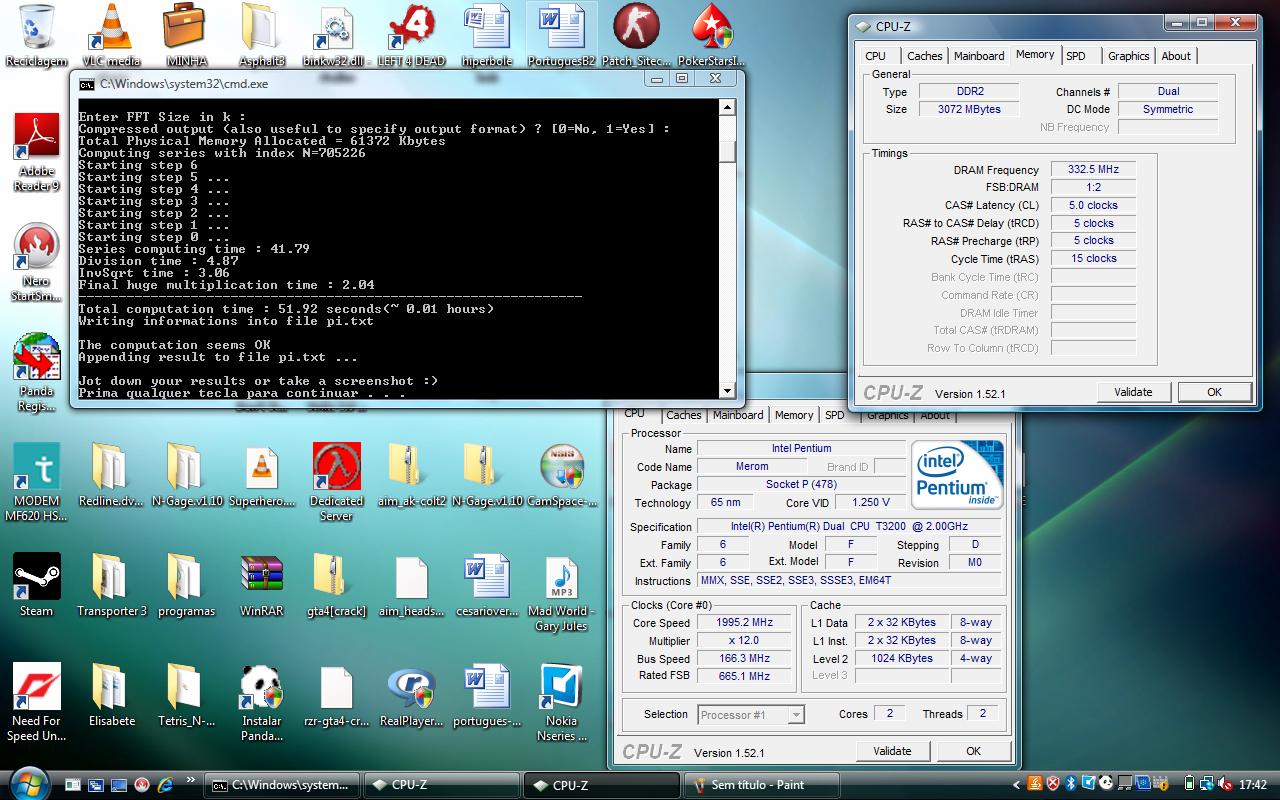The image size is (1280, 800).
Task: Click Intel Pentium inside logo
Action: point(958,475)
